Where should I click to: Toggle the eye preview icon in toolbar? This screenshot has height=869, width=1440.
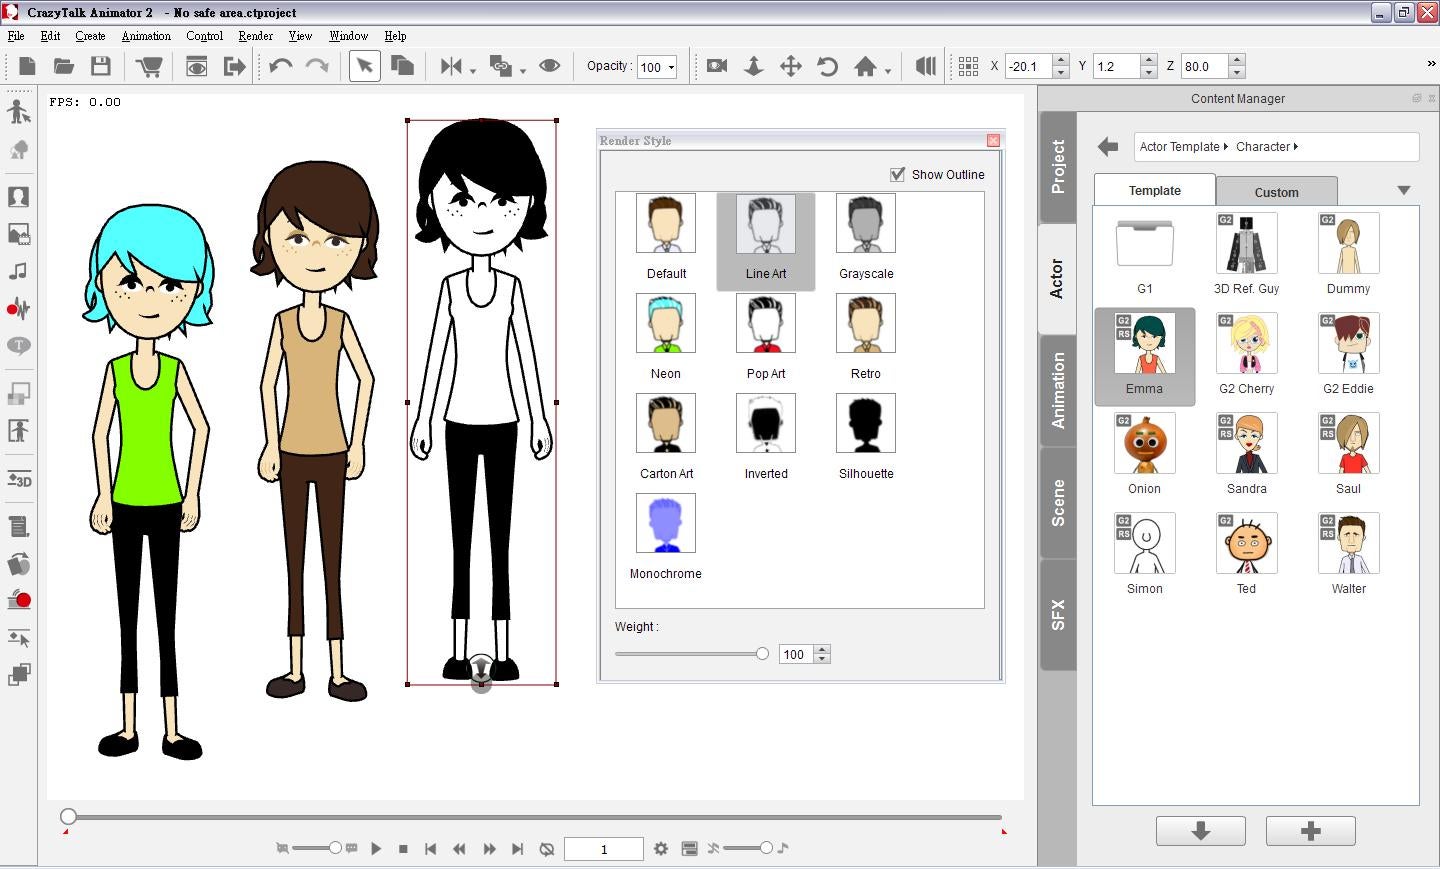tap(549, 67)
